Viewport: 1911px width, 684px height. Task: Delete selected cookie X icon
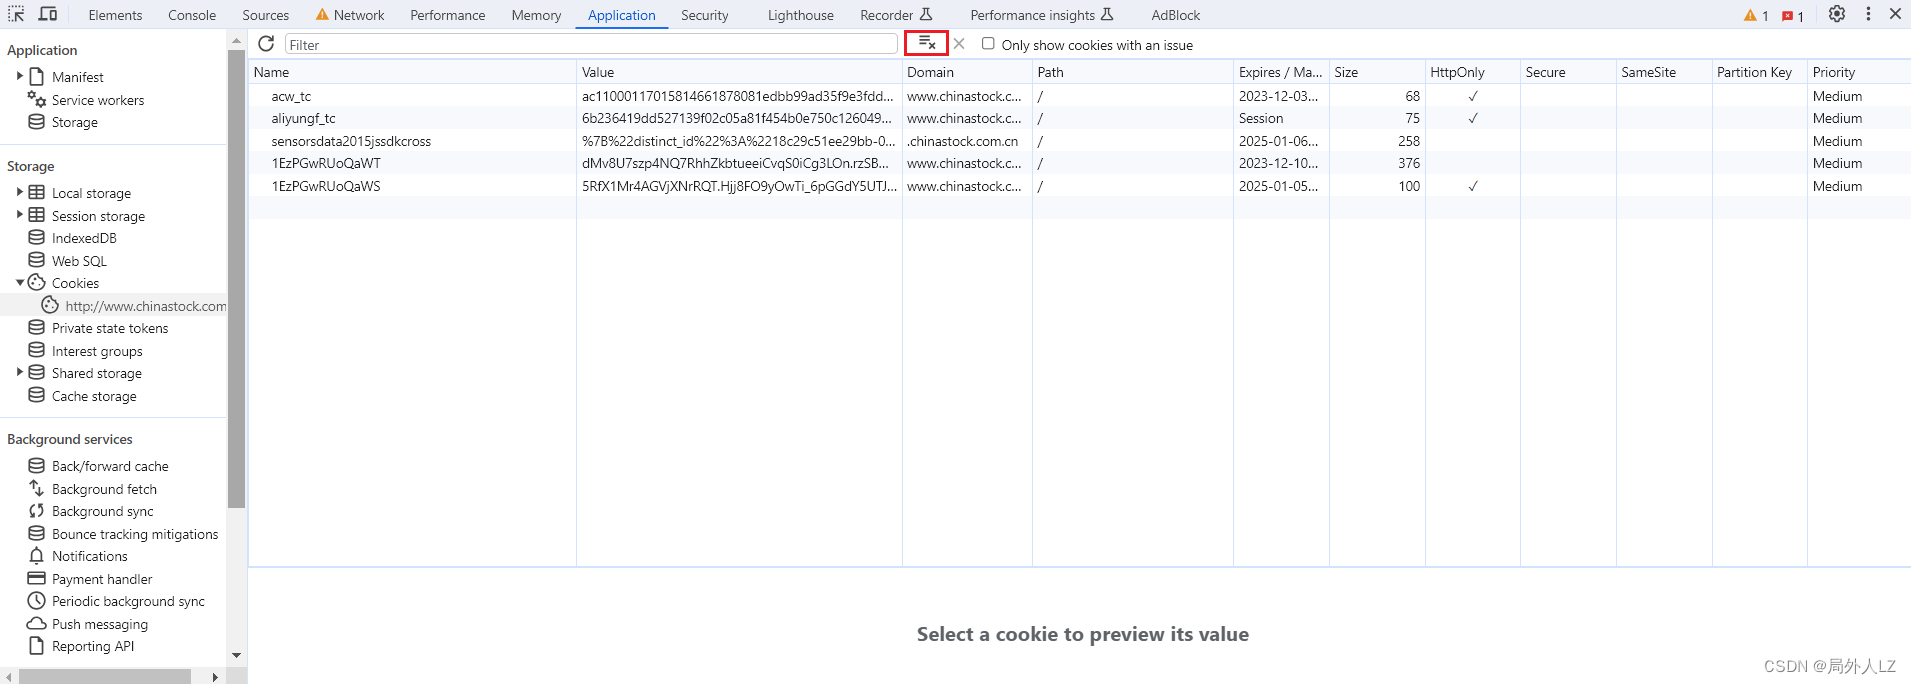tap(959, 44)
